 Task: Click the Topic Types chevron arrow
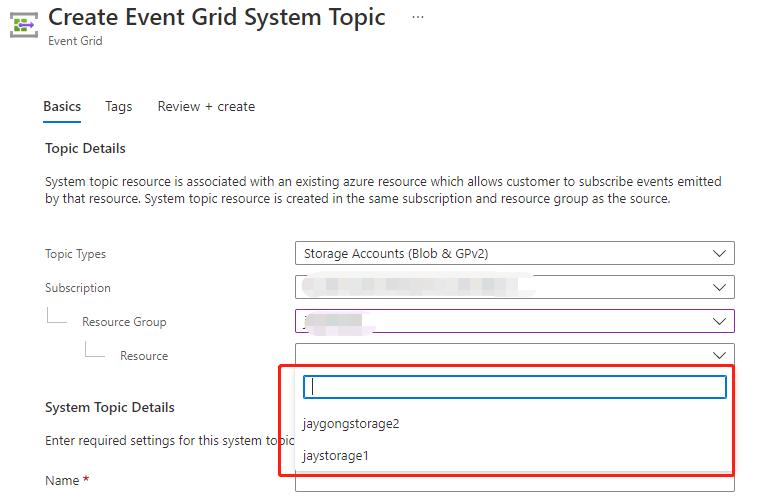[x=719, y=253]
